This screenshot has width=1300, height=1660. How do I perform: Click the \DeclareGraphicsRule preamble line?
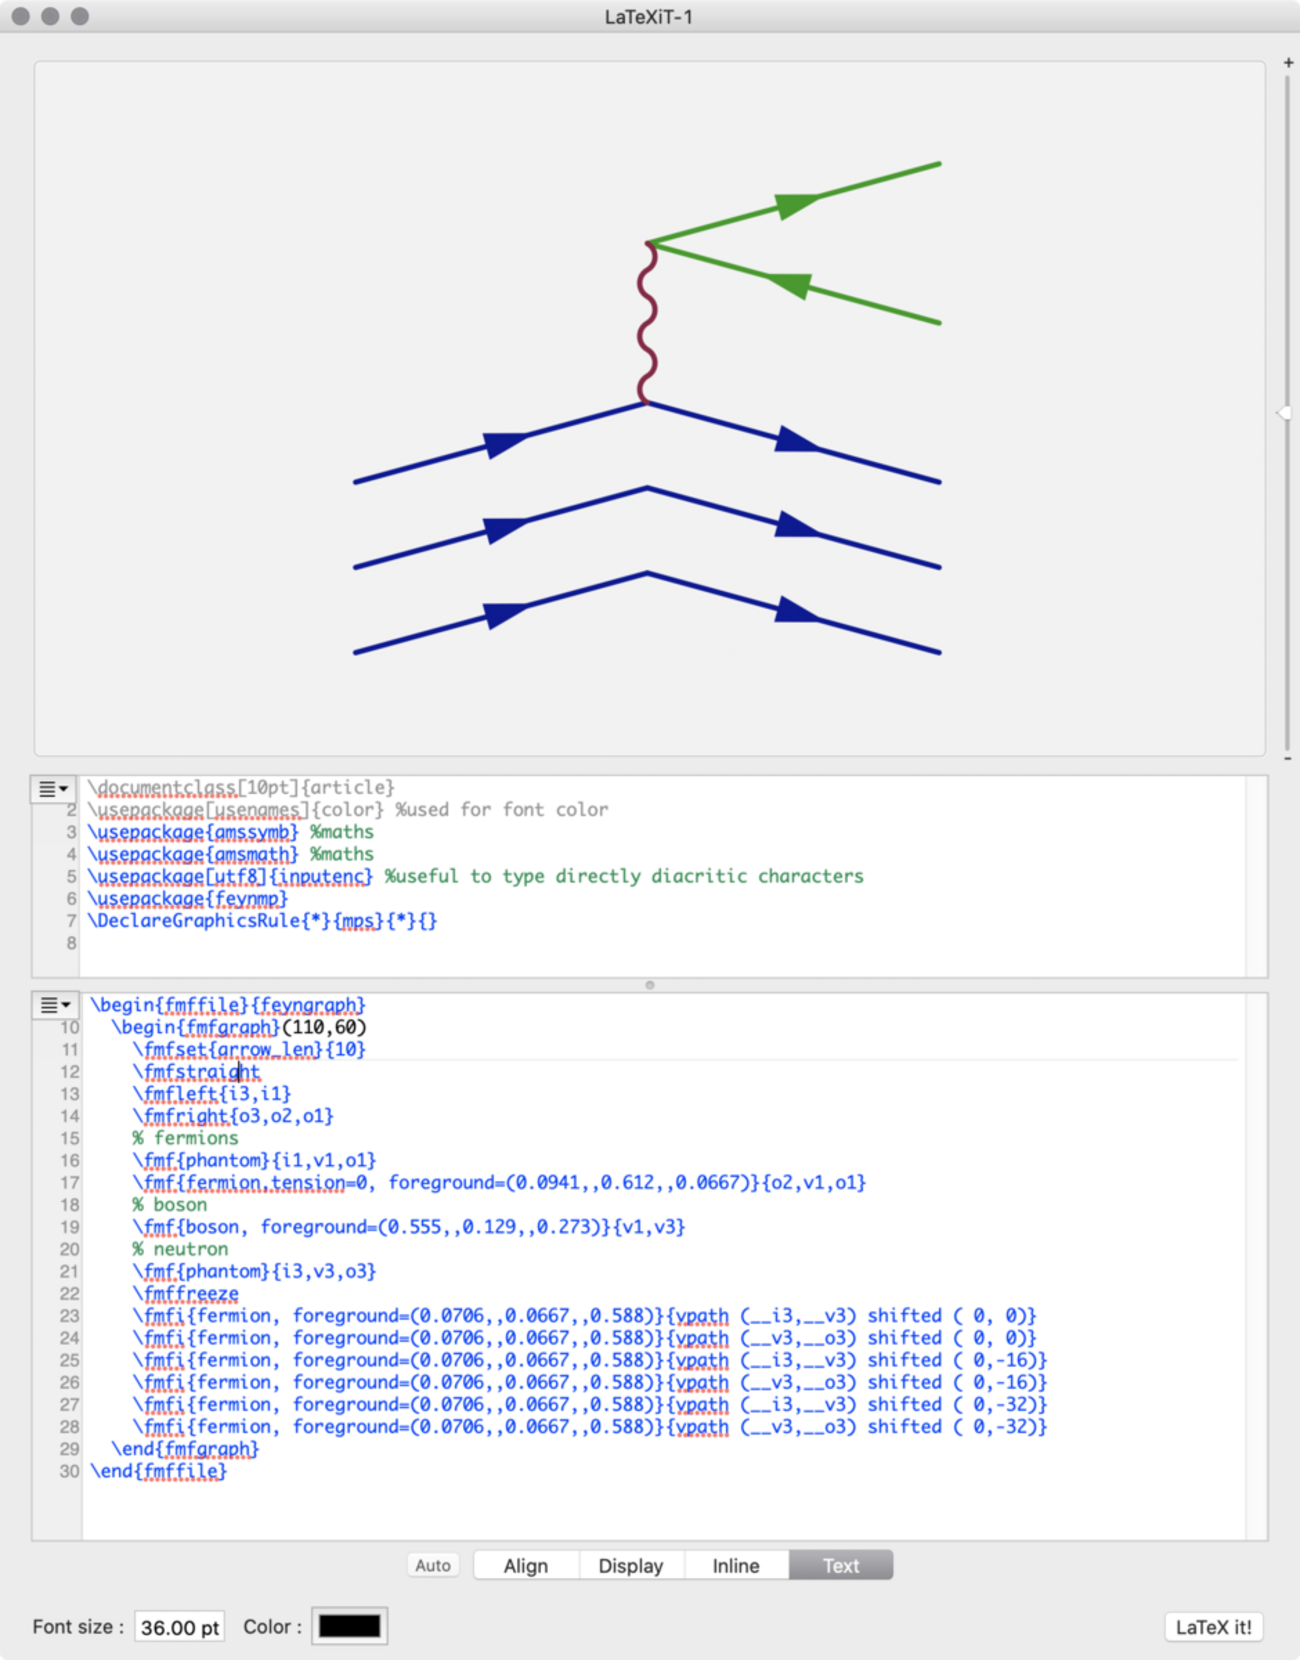coord(263,920)
